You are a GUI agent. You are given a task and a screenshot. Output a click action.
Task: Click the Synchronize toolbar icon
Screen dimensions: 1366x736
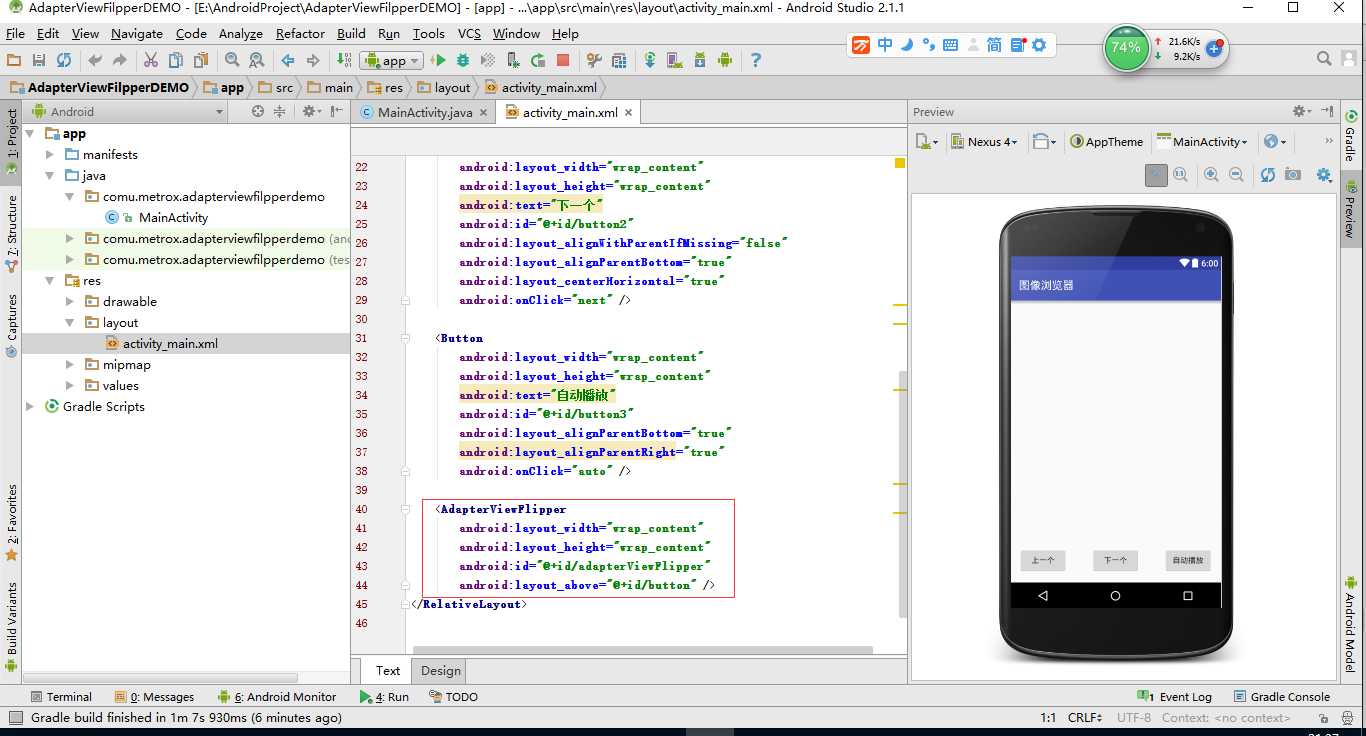click(64, 61)
